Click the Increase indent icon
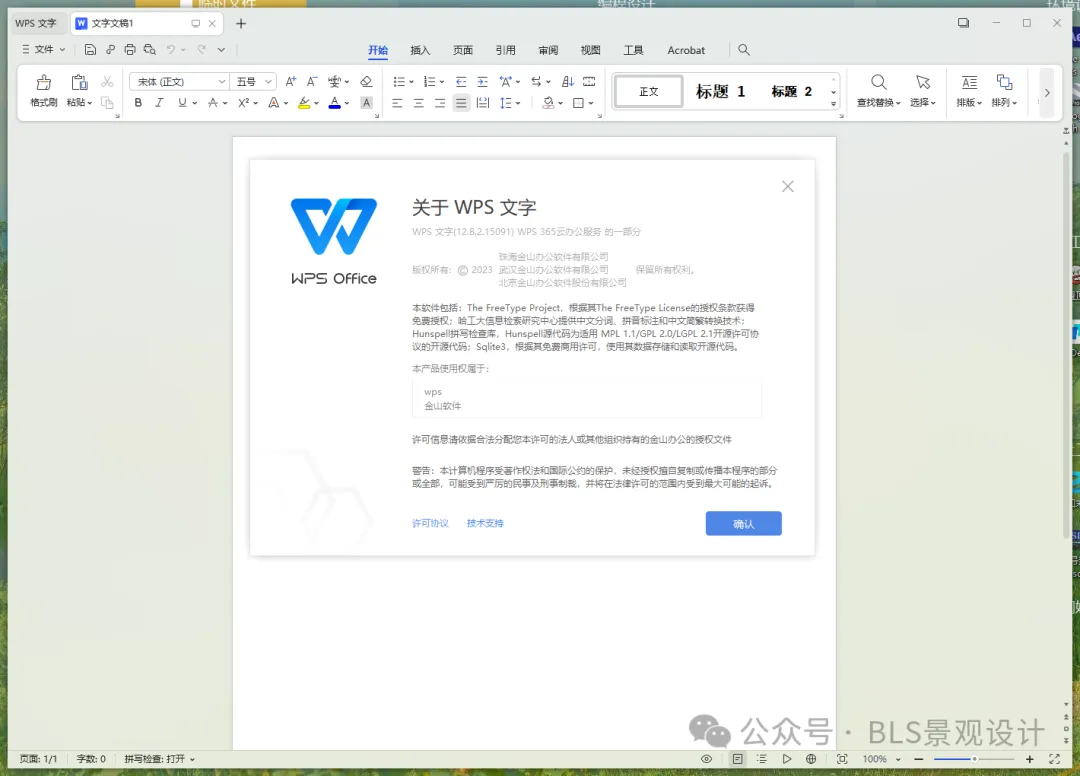The image size is (1080, 776). (482, 81)
